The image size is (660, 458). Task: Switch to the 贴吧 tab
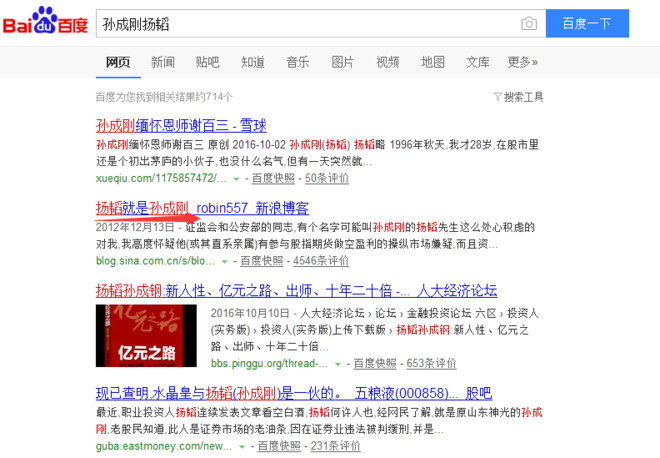(208, 62)
